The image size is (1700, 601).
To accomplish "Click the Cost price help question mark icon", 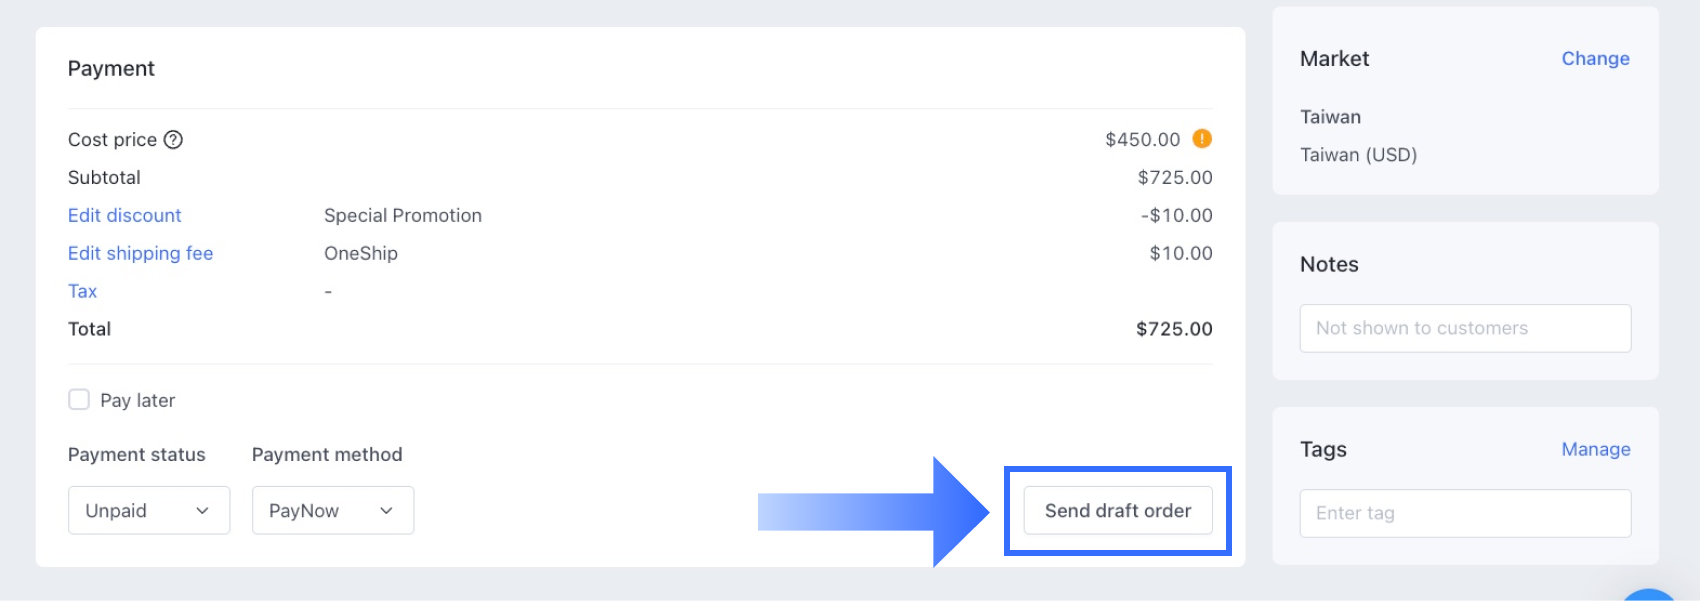I will pyautogui.click(x=173, y=140).
